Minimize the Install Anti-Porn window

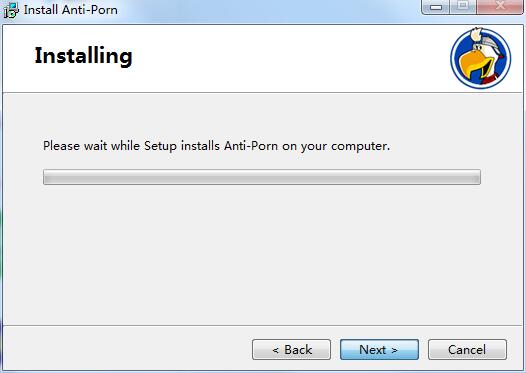[x=435, y=6]
